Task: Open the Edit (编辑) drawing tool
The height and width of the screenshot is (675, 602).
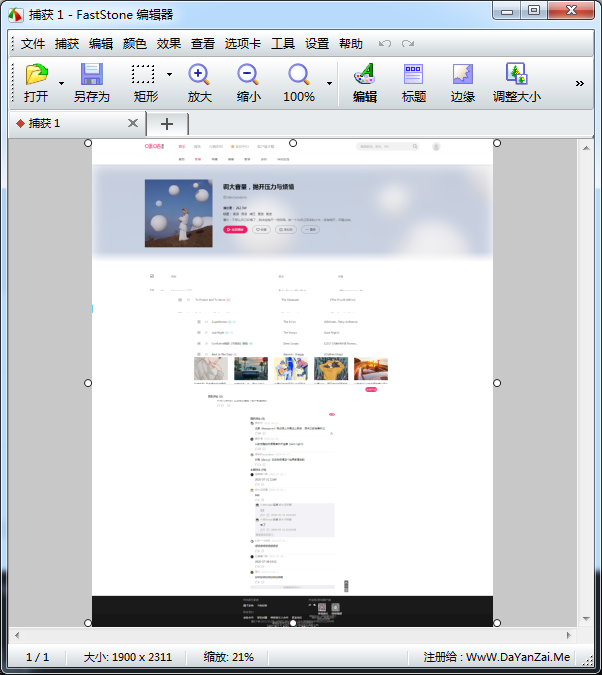Action: [x=365, y=76]
